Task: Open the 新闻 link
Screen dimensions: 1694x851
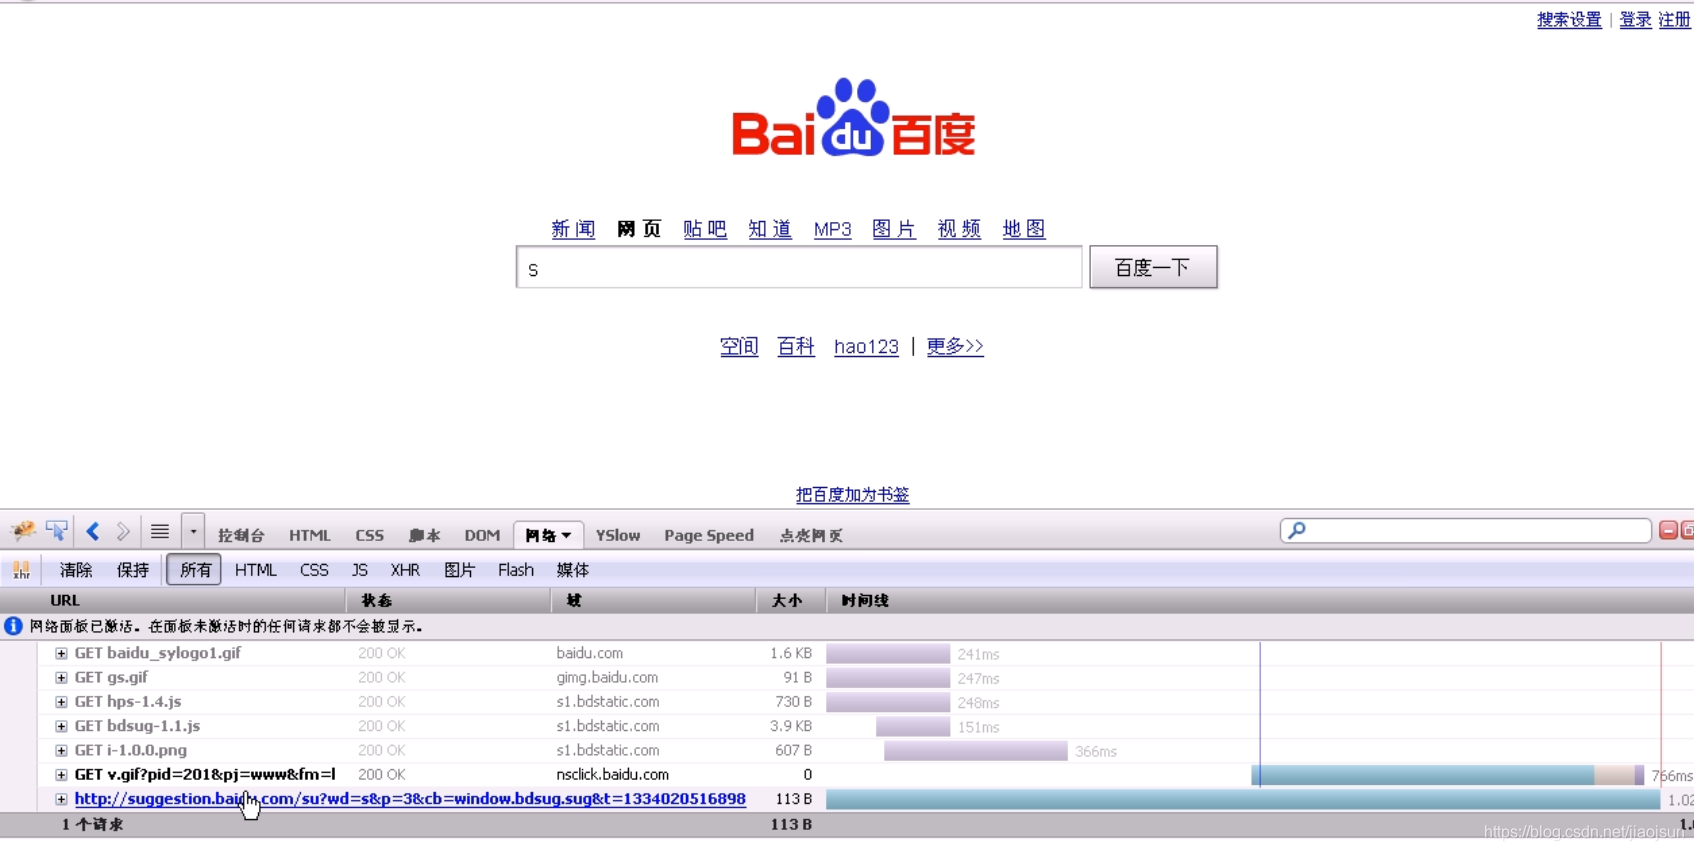Action: (x=573, y=229)
